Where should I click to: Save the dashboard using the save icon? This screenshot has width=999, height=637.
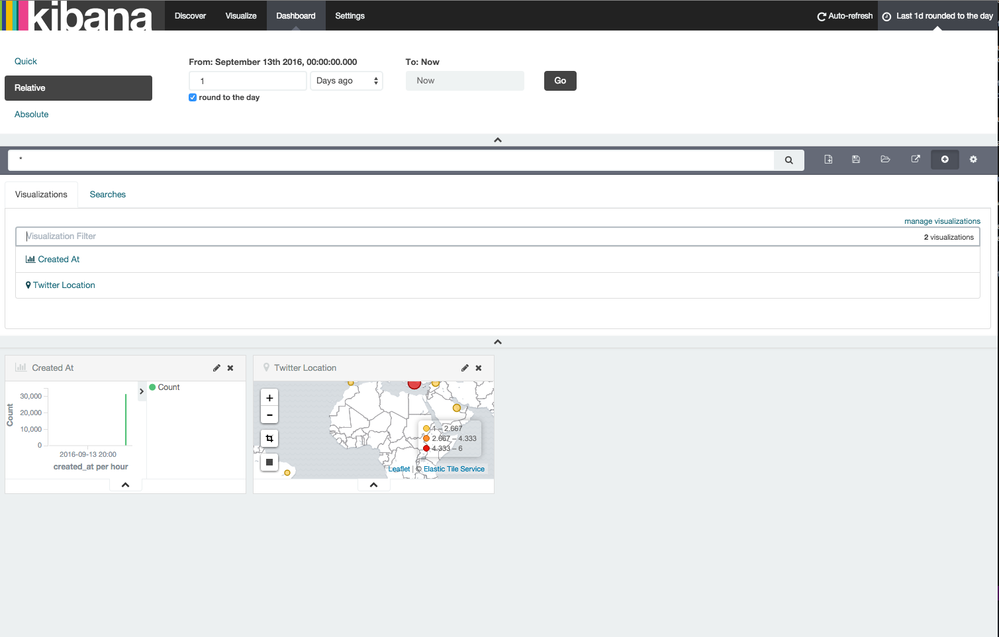click(856, 159)
